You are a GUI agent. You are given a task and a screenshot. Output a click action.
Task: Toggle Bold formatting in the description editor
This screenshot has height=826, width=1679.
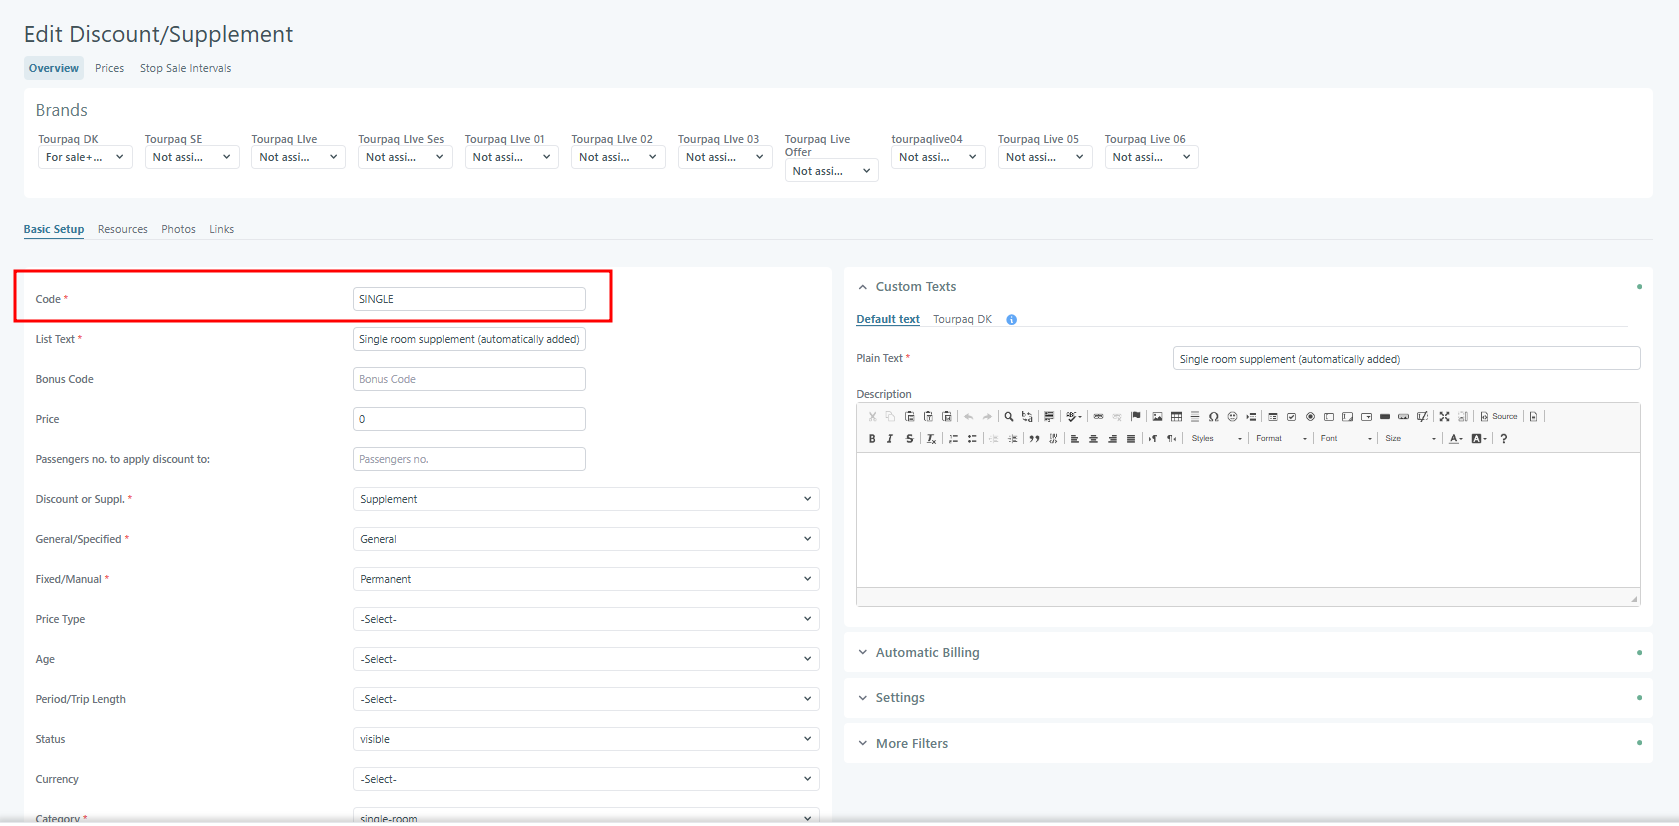[872, 439]
